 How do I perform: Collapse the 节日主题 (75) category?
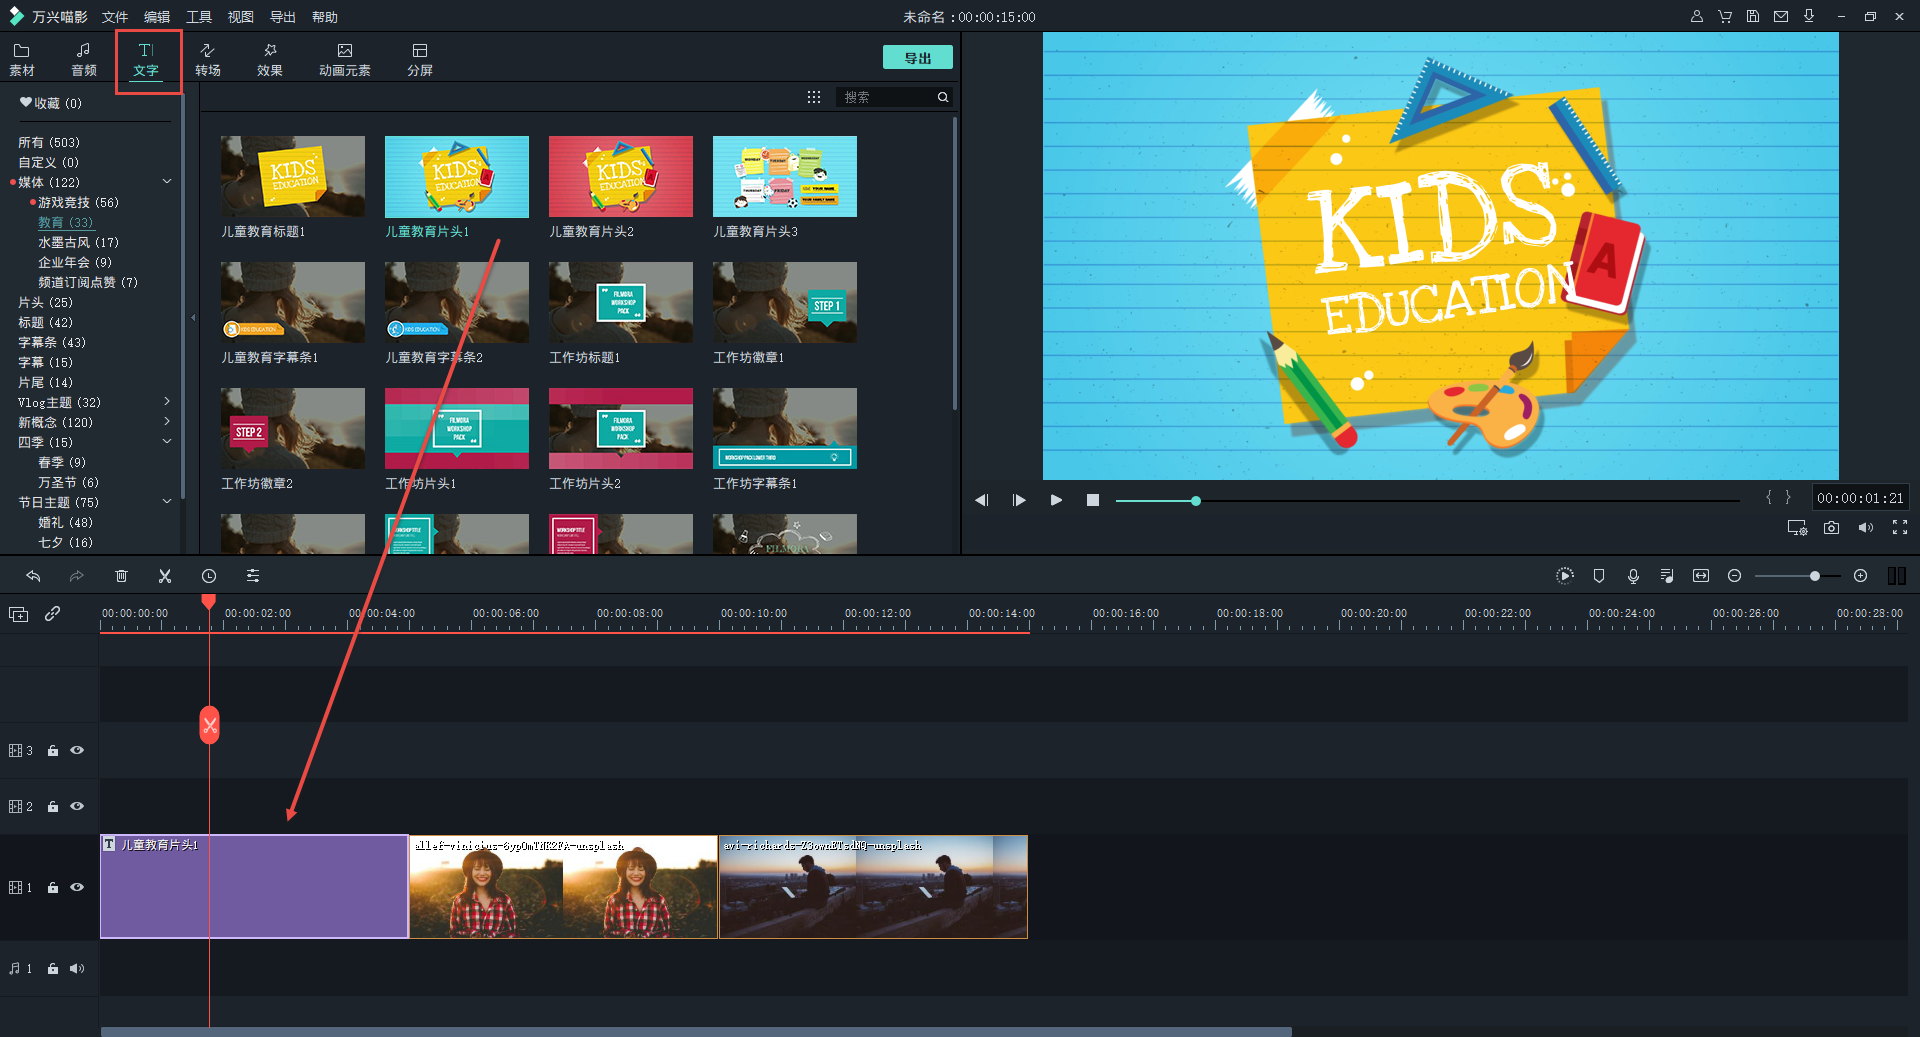point(167,502)
